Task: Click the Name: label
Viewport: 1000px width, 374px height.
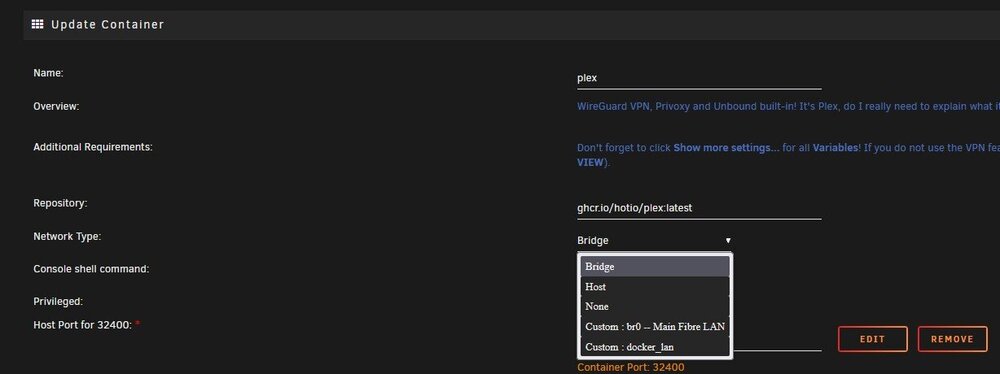Action: (x=48, y=73)
